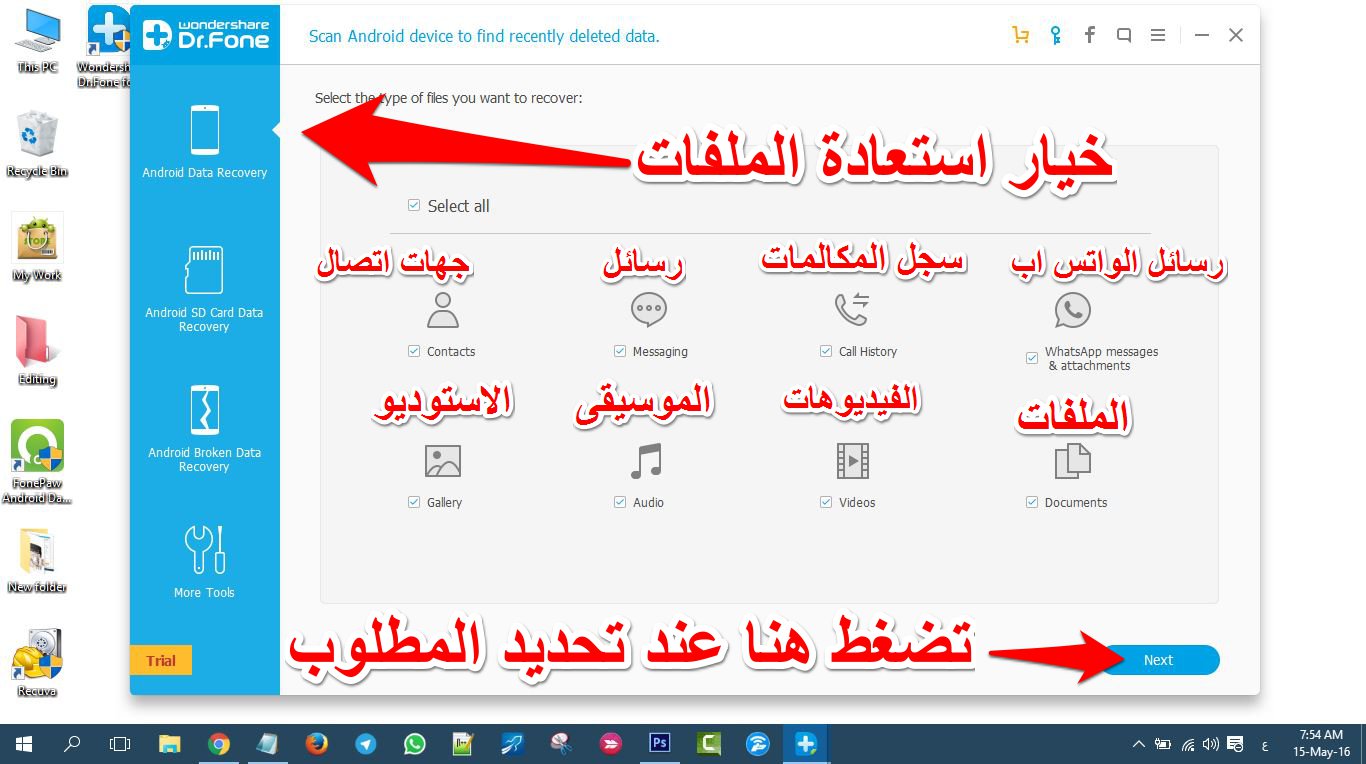Screen dimensions: 1366x764
Task: Open Firefox from taskbar
Action: point(317,744)
